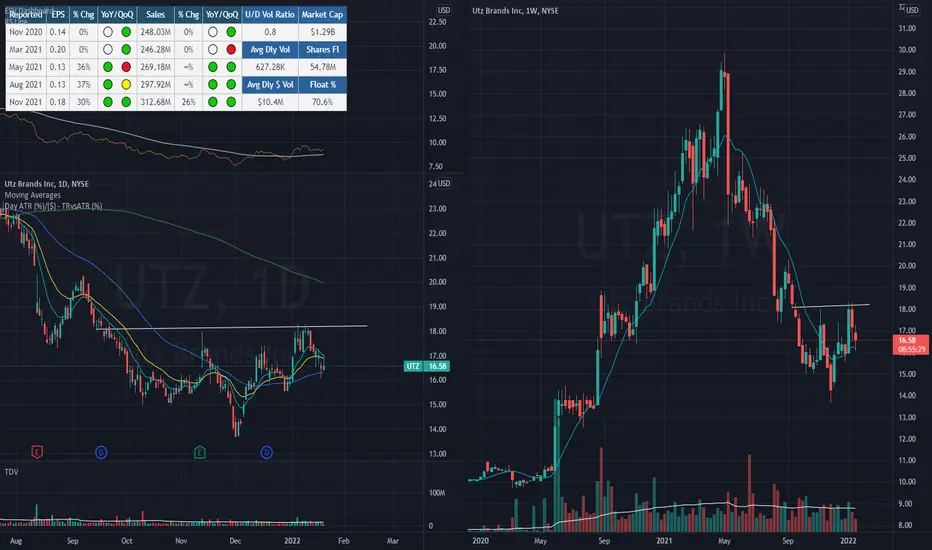The width and height of the screenshot is (932, 550).
Task: Click the '54.78M' shares float value
Action: pos(322,67)
